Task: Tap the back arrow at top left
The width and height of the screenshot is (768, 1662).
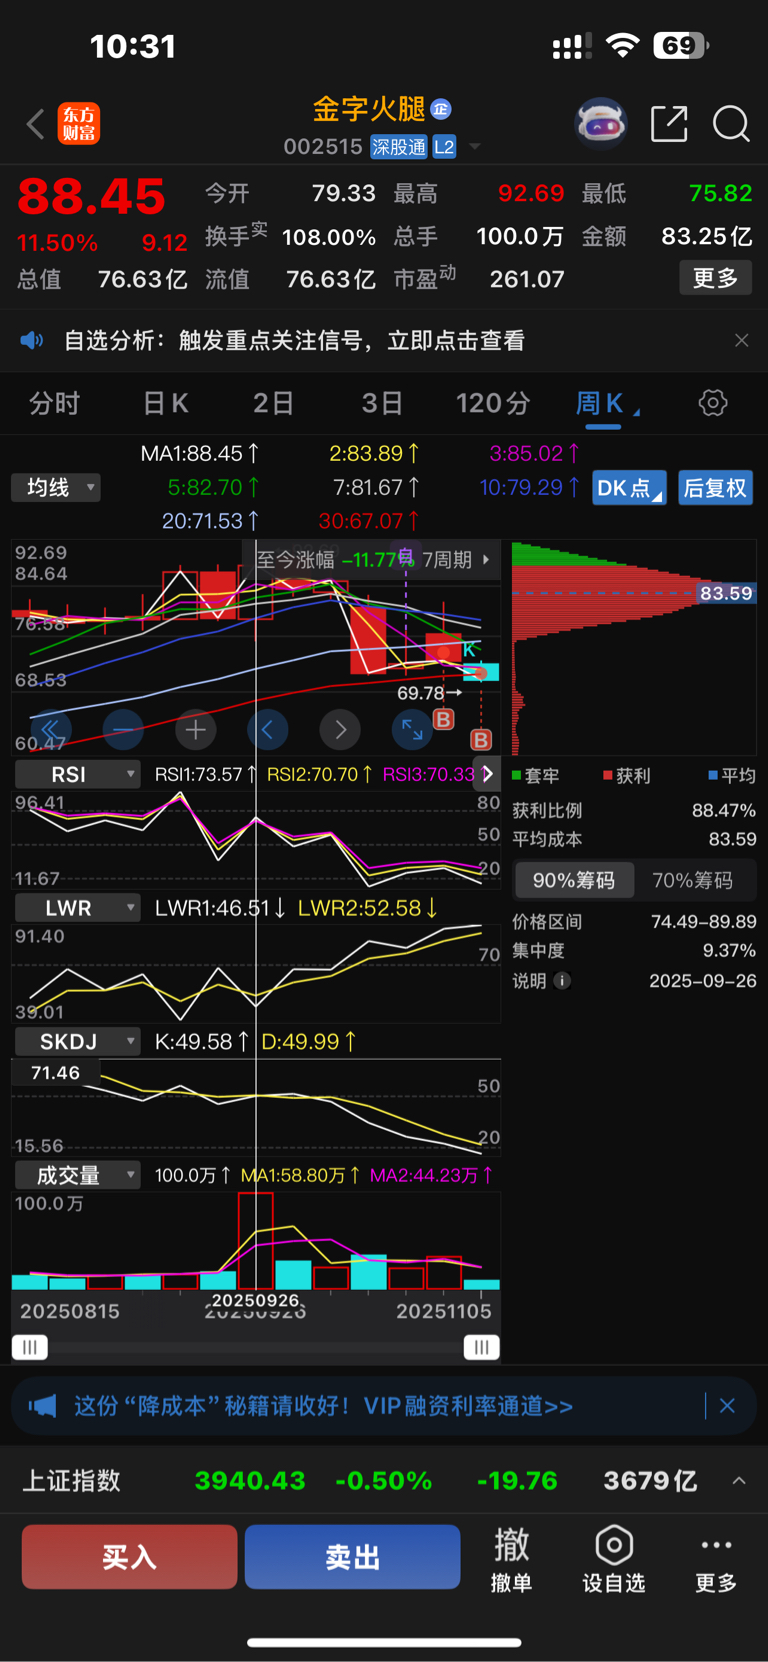Action: click(x=35, y=124)
